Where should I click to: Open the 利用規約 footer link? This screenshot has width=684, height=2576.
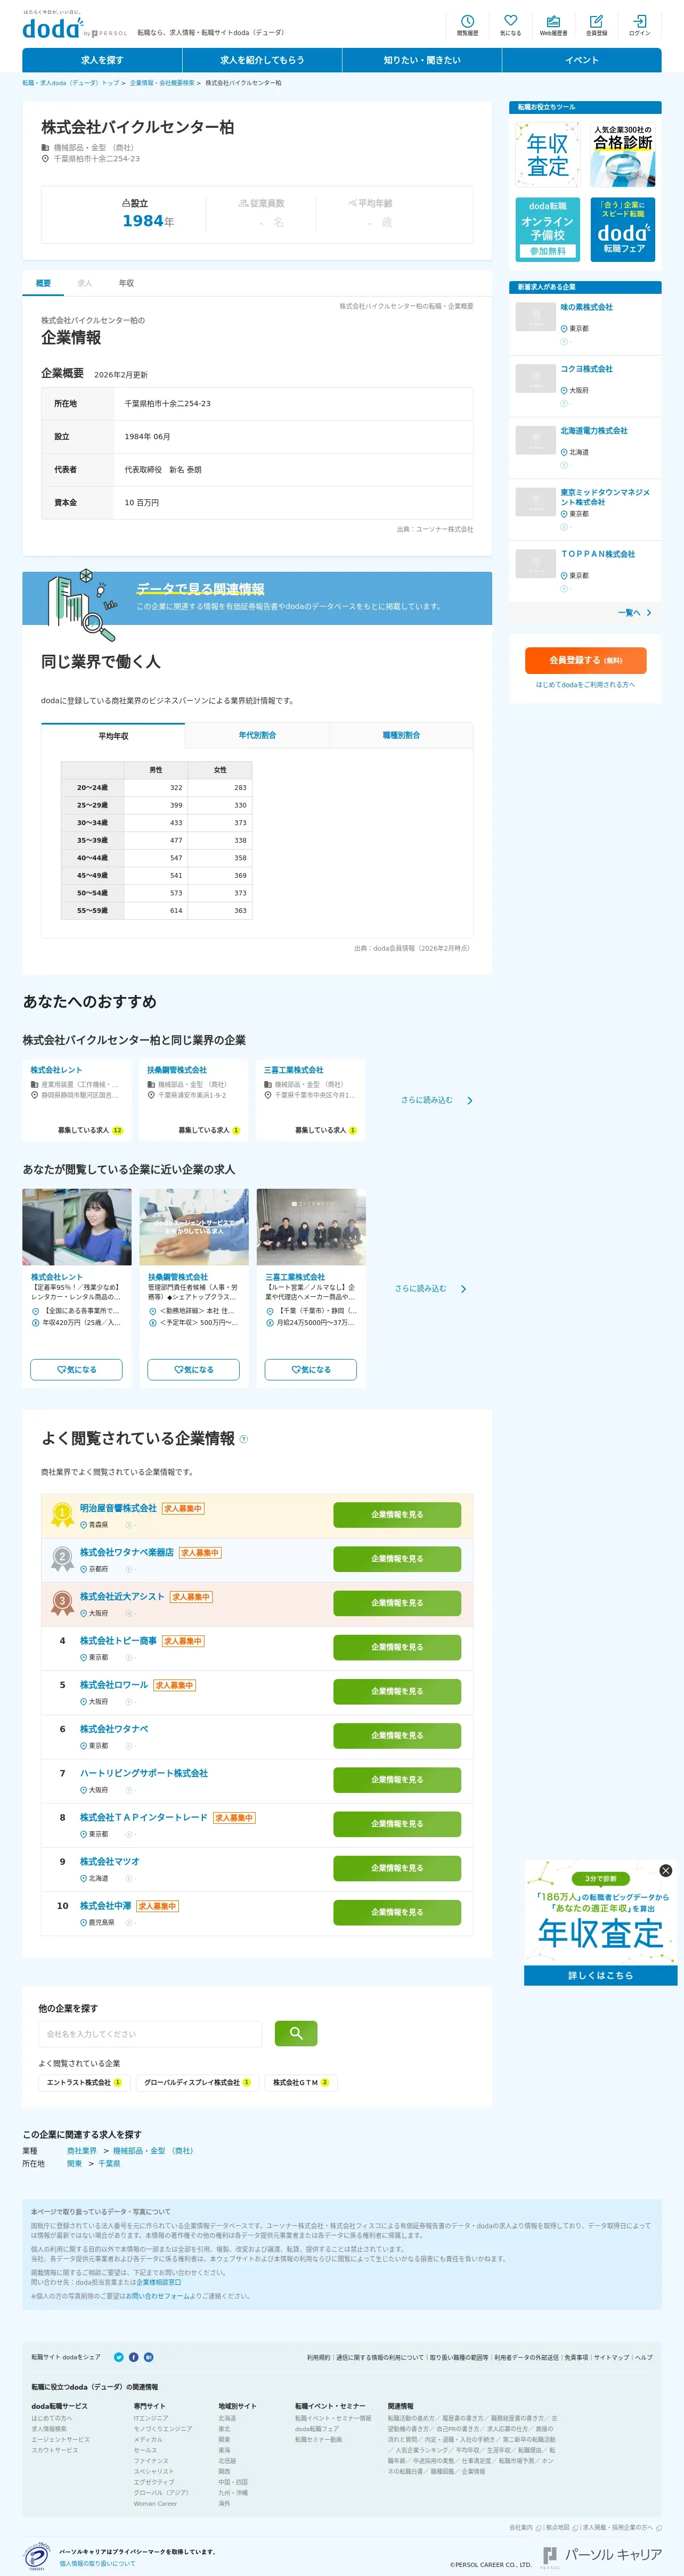tap(318, 2357)
